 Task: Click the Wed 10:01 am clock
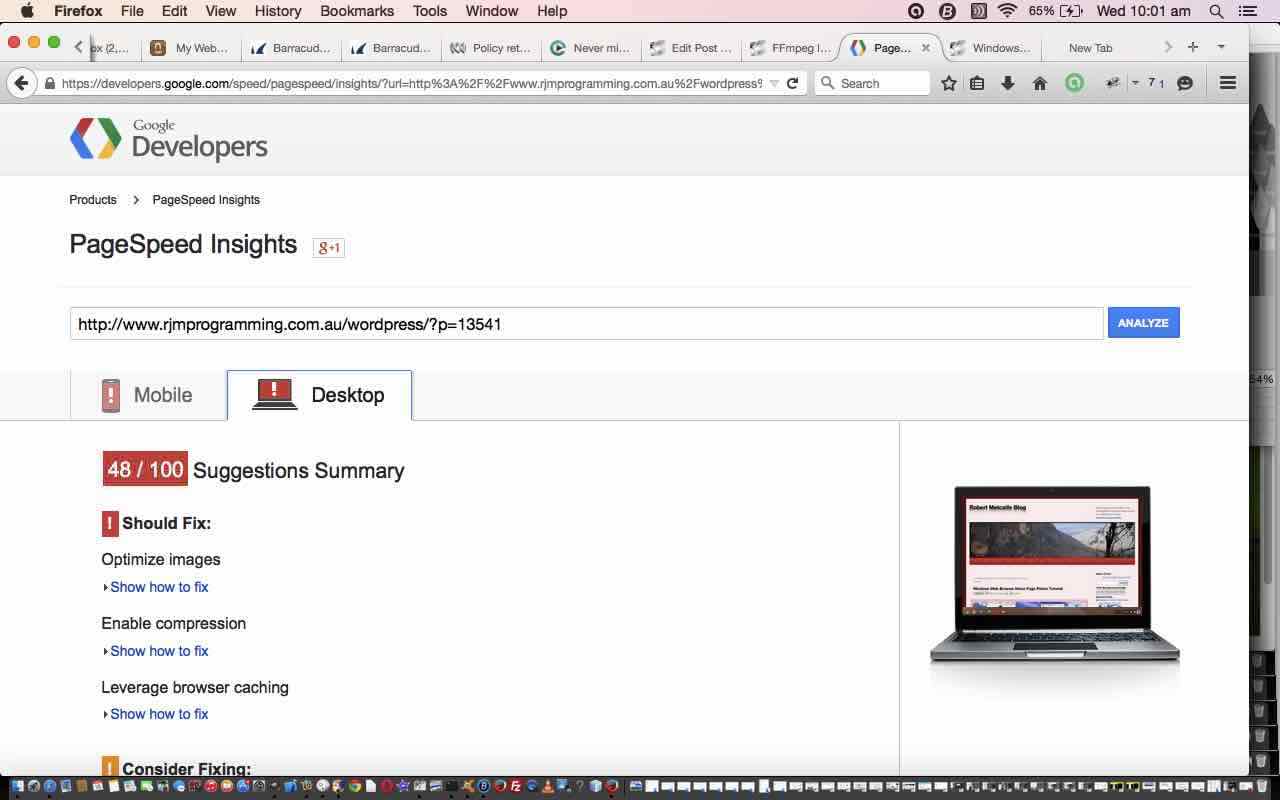click(1143, 11)
